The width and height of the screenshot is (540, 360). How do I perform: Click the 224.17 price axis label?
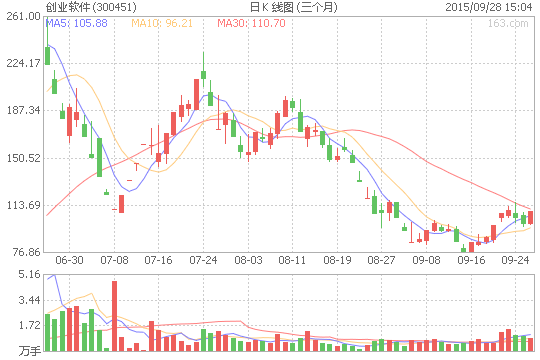pos(23,63)
